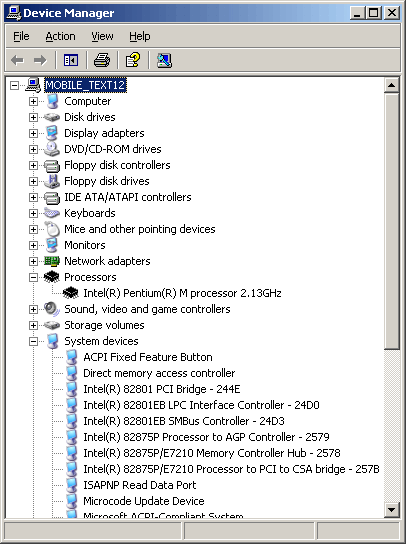Image resolution: width=406 pixels, height=544 pixels.
Task: Click the DVD/CD-ROM drives icon
Action: pyautogui.click(x=52, y=149)
